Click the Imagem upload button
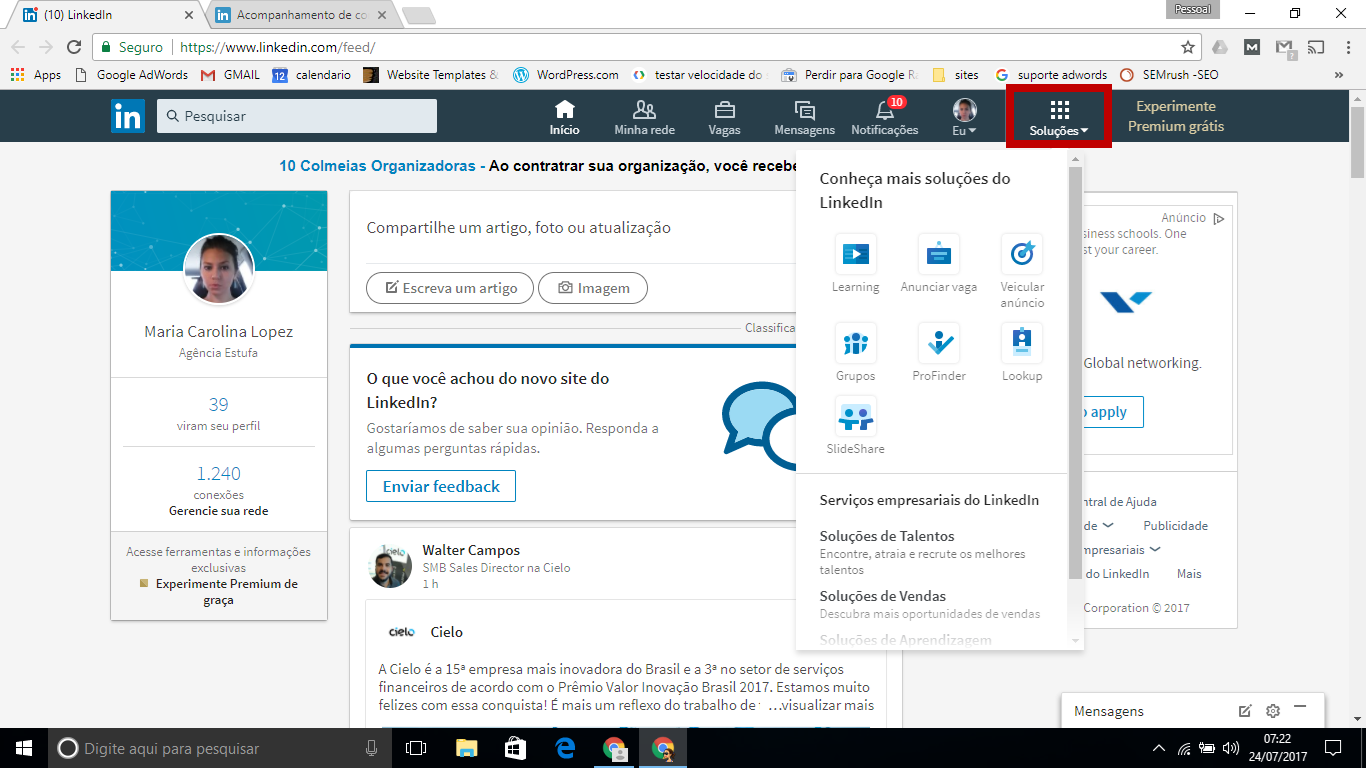The width and height of the screenshot is (1366, 768). click(x=593, y=288)
